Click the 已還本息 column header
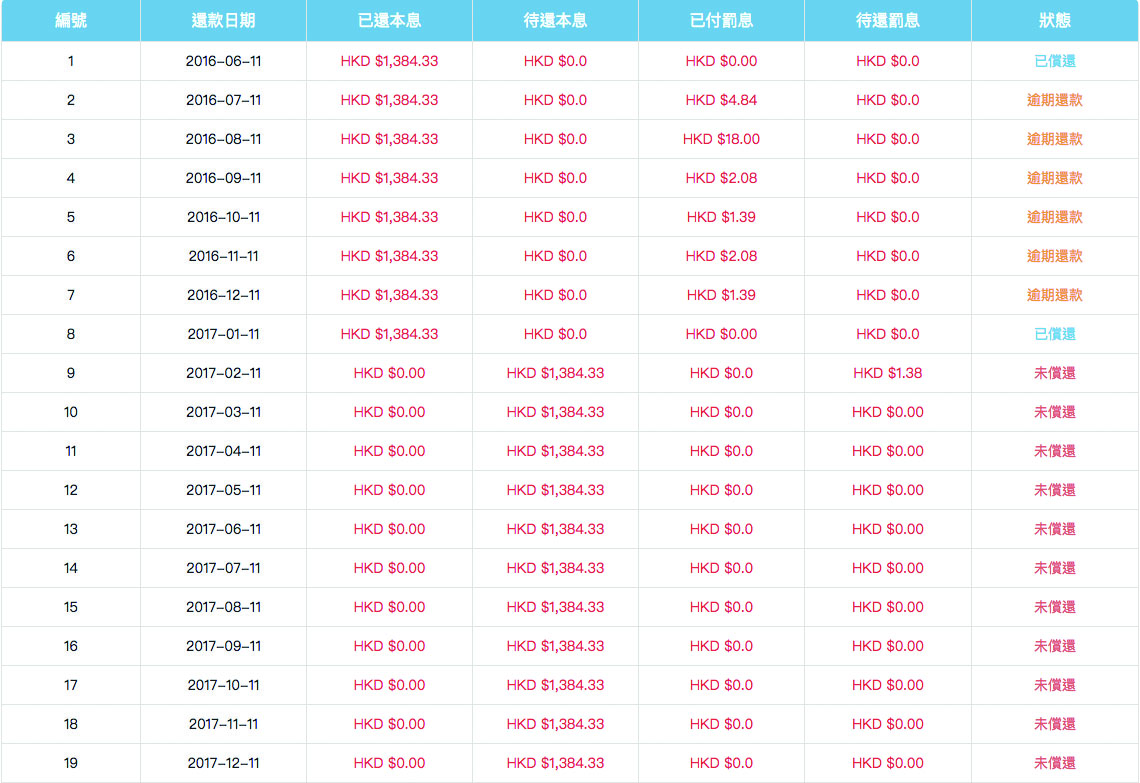The height and width of the screenshot is (783, 1140). click(x=389, y=21)
